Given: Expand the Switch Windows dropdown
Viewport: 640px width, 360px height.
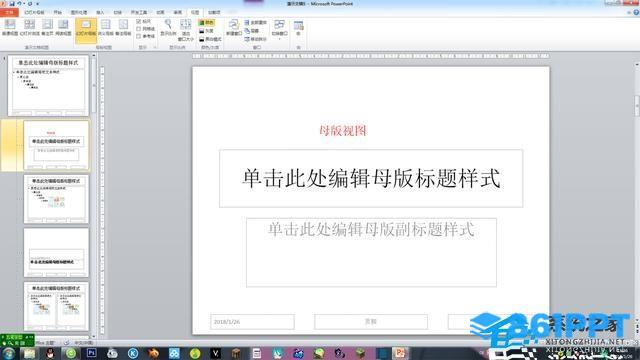Looking at the screenshot, I should coord(279,29).
